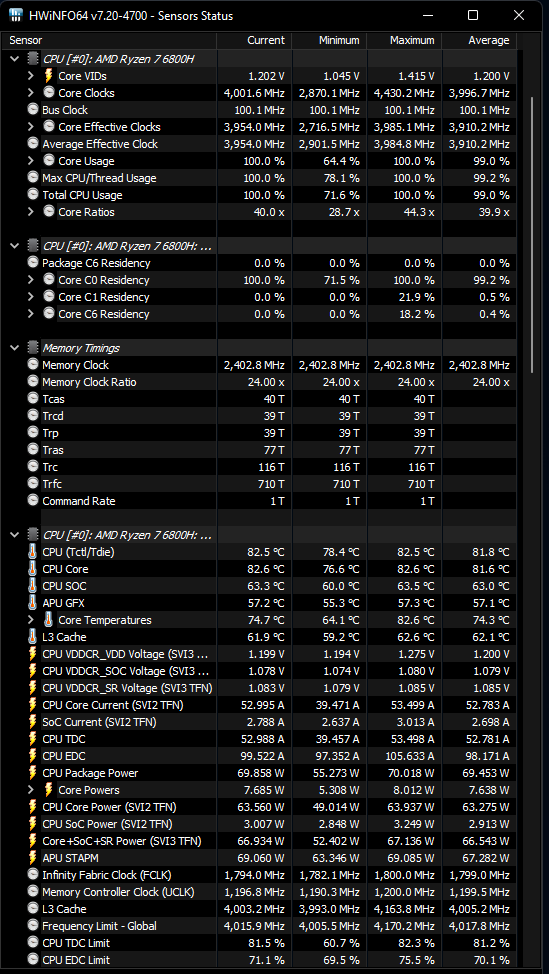Select the Memory Clock Ratio row
Viewport: 549px width, 974px height.
point(261,382)
